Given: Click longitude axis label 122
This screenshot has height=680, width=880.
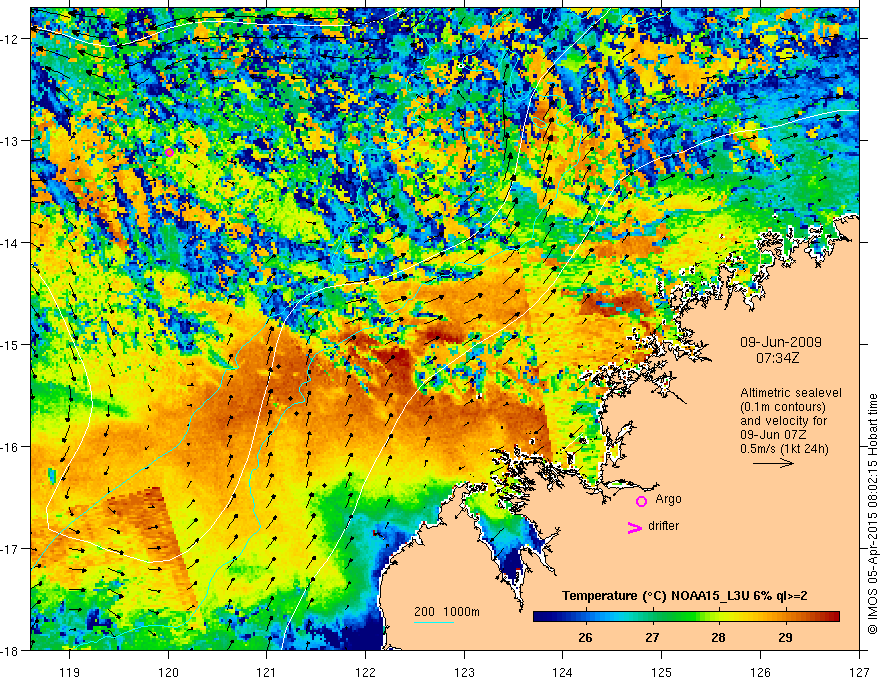Looking at the screenshot, I should (365, 672).
